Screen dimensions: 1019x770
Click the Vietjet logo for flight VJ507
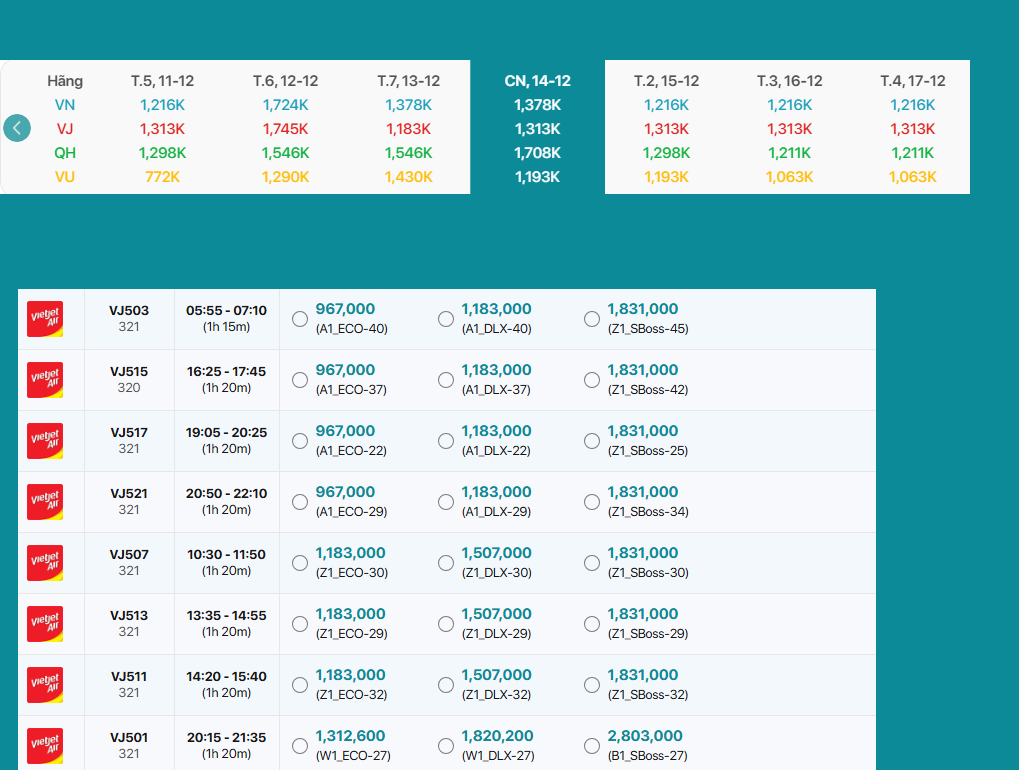click(45, 563)
